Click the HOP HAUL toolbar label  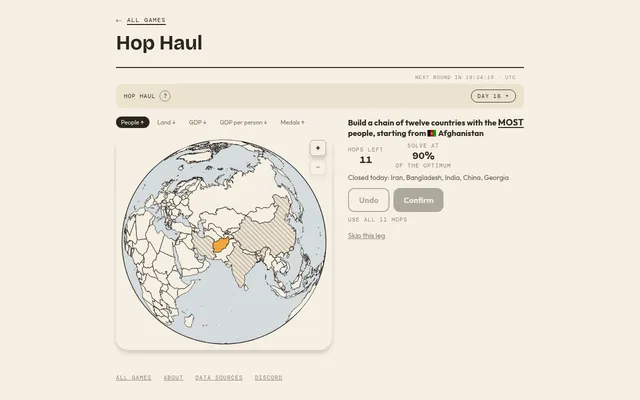pos(139,96)
